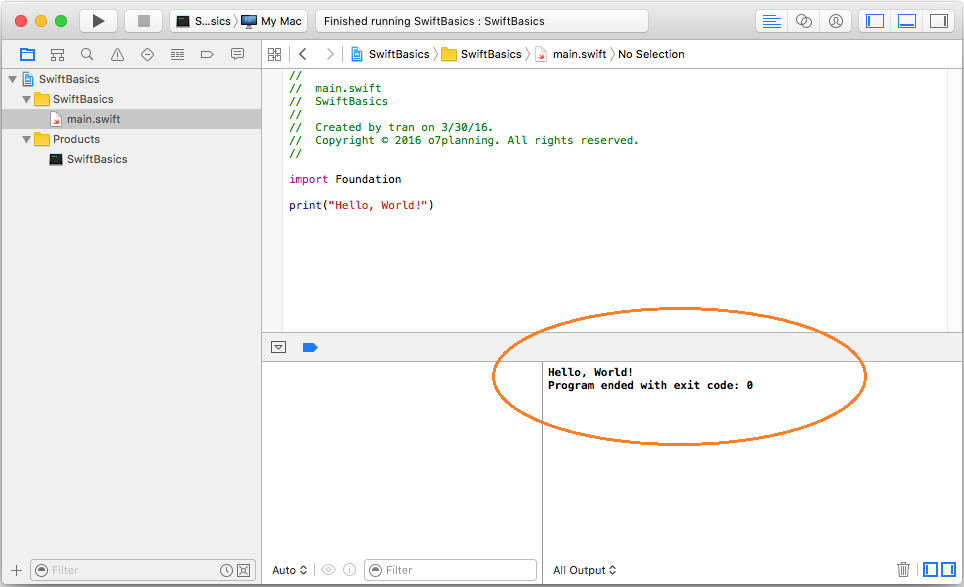Show the Standard editor
This screenshot has width=964, height=587.
772,21
